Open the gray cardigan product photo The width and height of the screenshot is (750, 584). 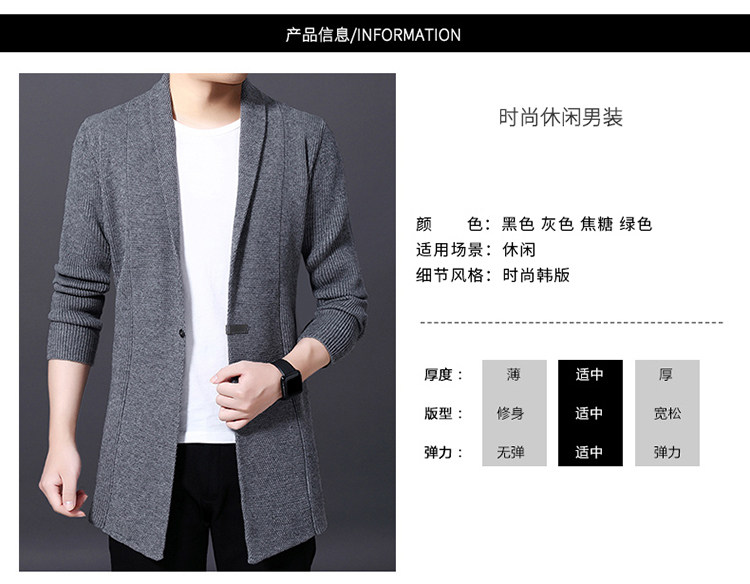(207, 322)
